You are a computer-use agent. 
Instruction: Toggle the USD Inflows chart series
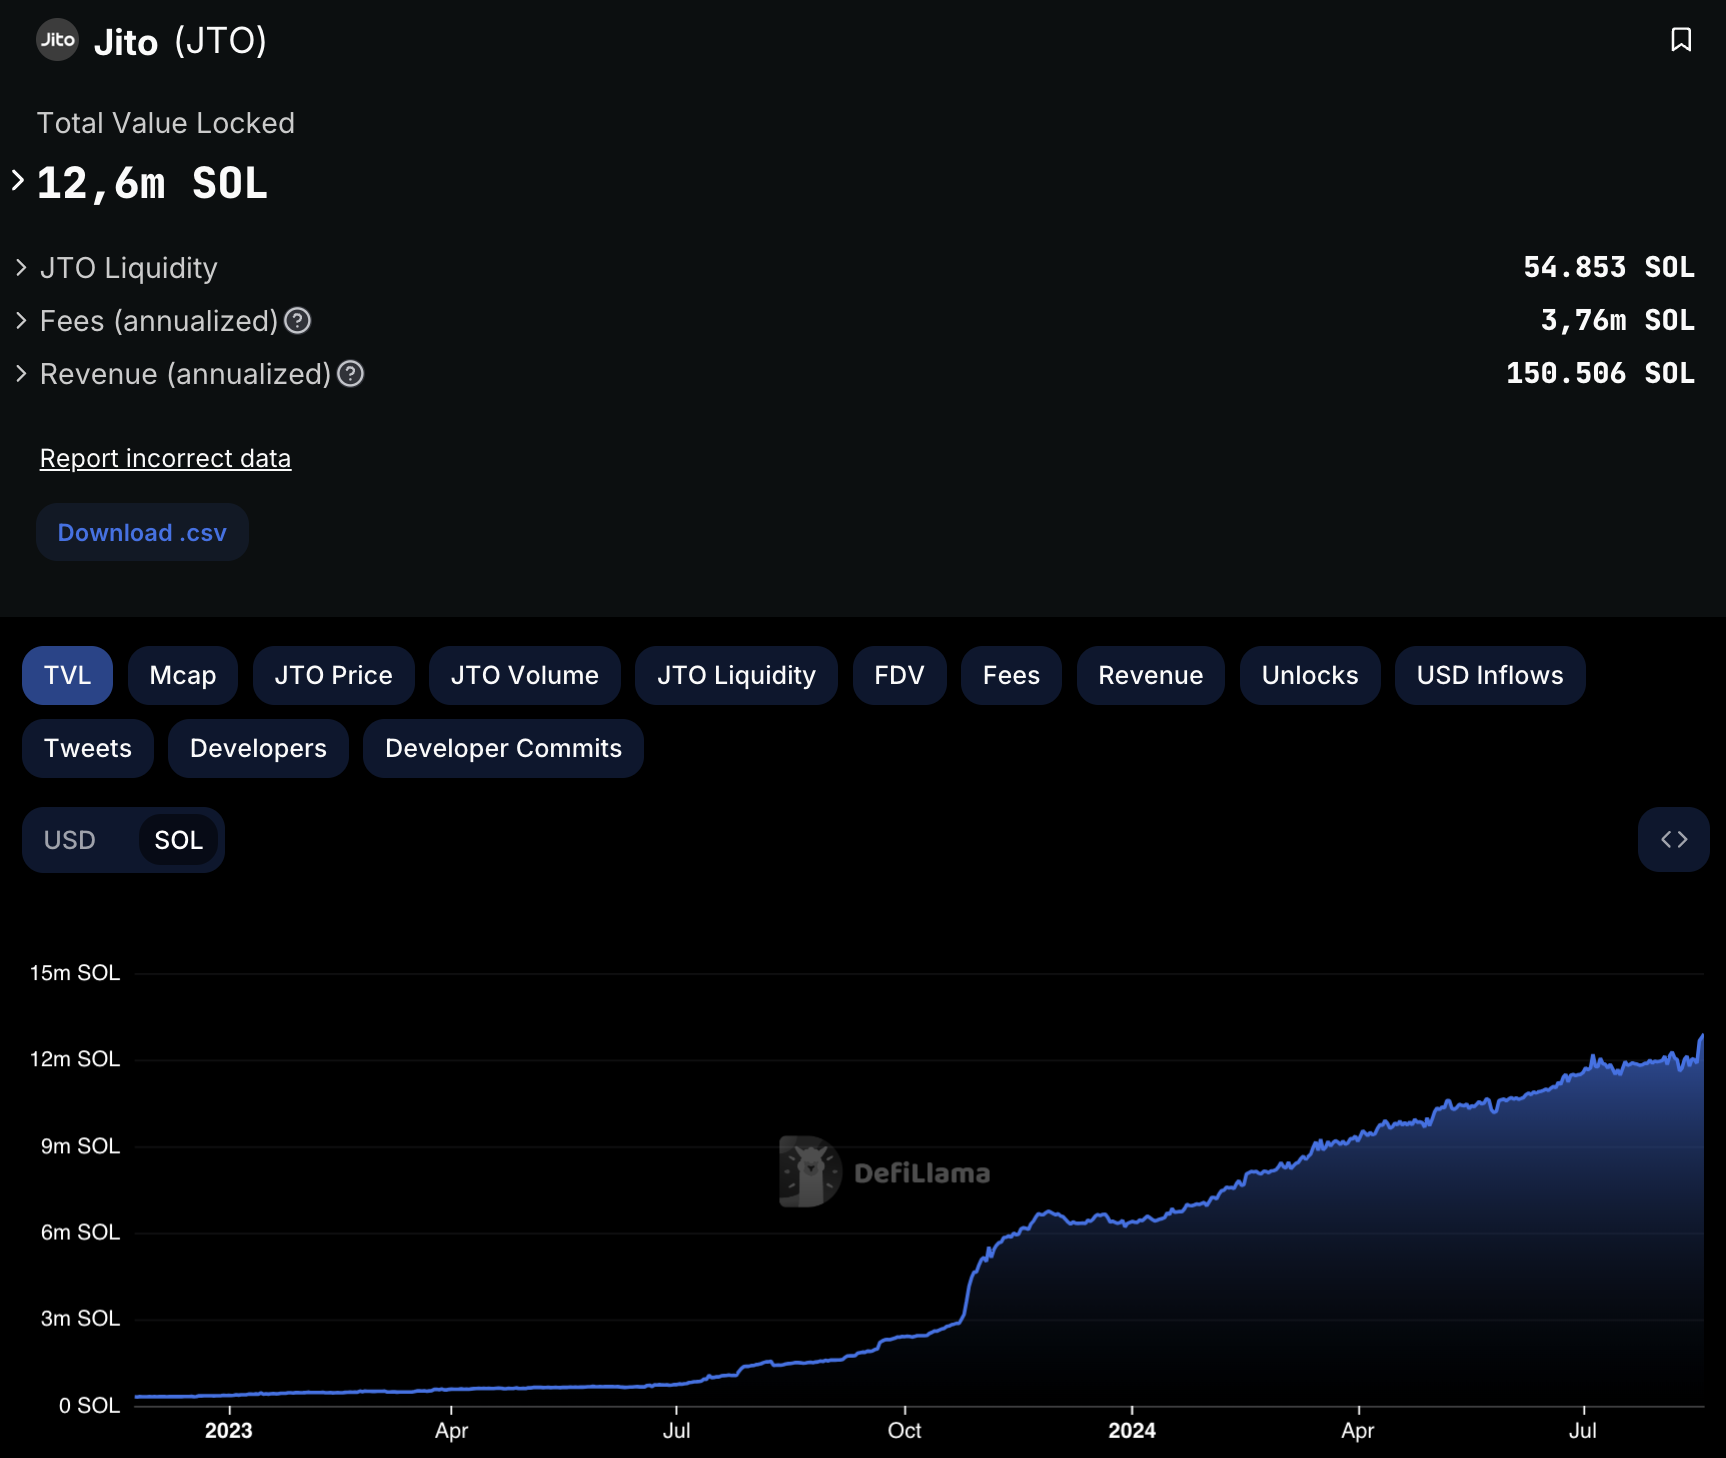tap(1490, 676)
